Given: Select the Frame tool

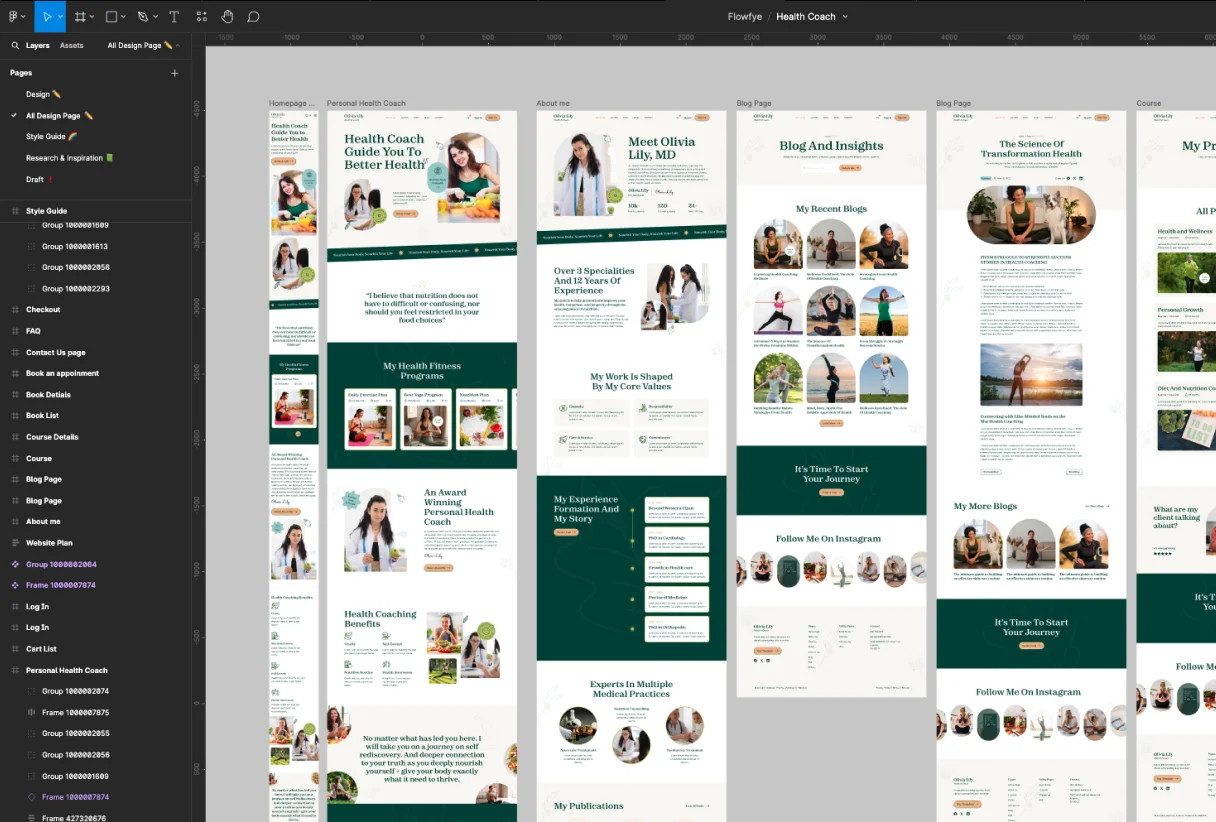Looking at the screenshot, I should (x=80, y=16).
